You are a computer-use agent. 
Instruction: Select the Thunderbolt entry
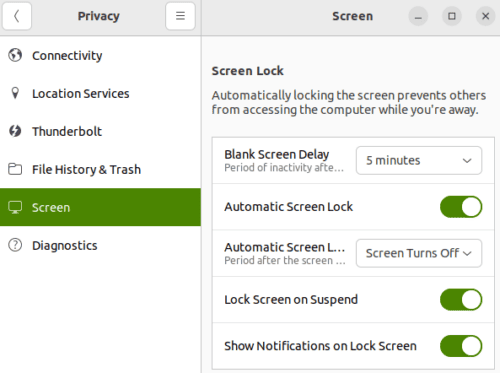coord(100,131)
